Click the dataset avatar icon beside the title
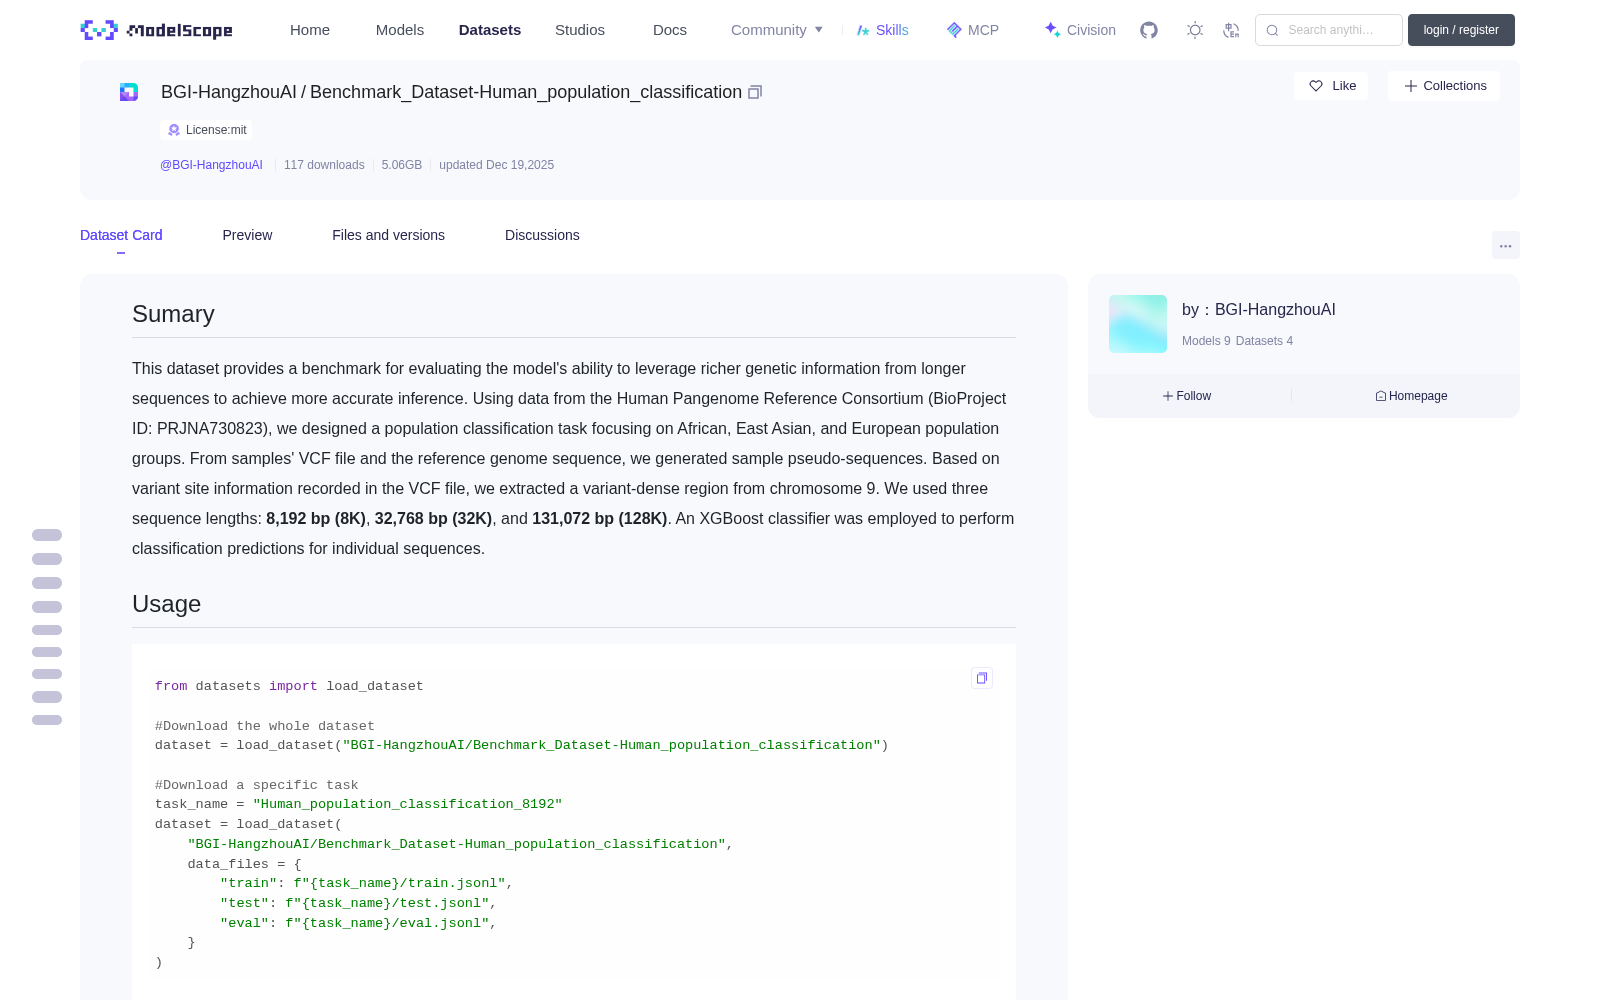 [x=129, y=92]
